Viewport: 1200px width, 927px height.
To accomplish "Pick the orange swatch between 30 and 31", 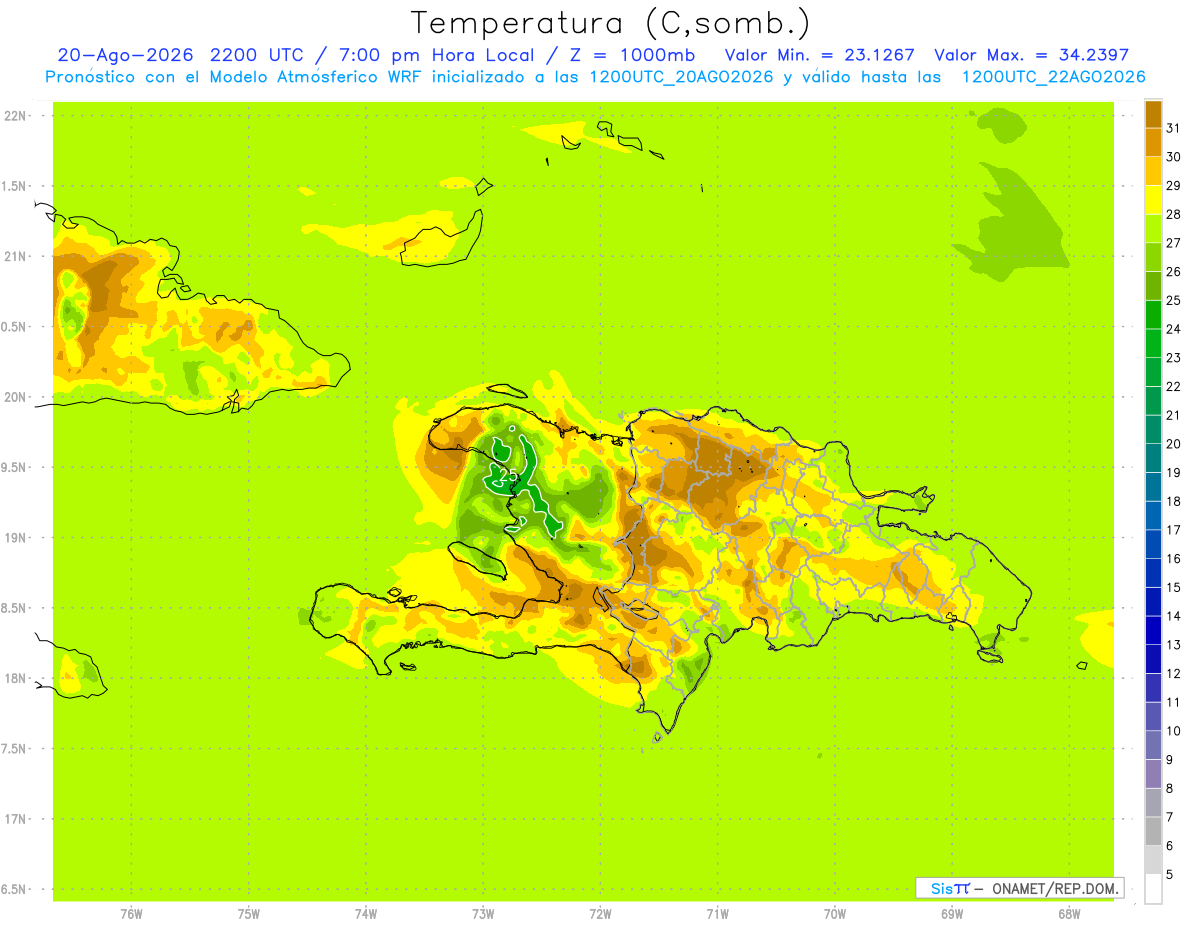I will coord(1153,142).
